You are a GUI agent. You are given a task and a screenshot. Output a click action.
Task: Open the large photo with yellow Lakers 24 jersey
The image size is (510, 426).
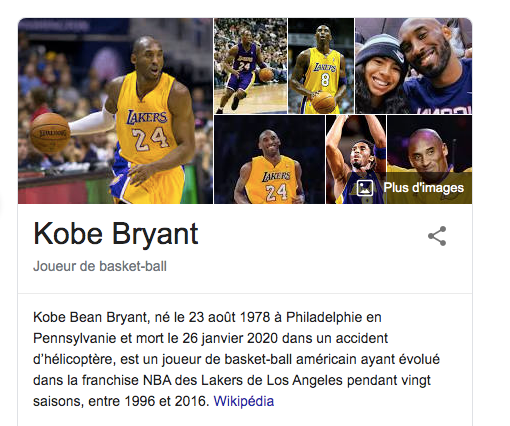(115, 111)
